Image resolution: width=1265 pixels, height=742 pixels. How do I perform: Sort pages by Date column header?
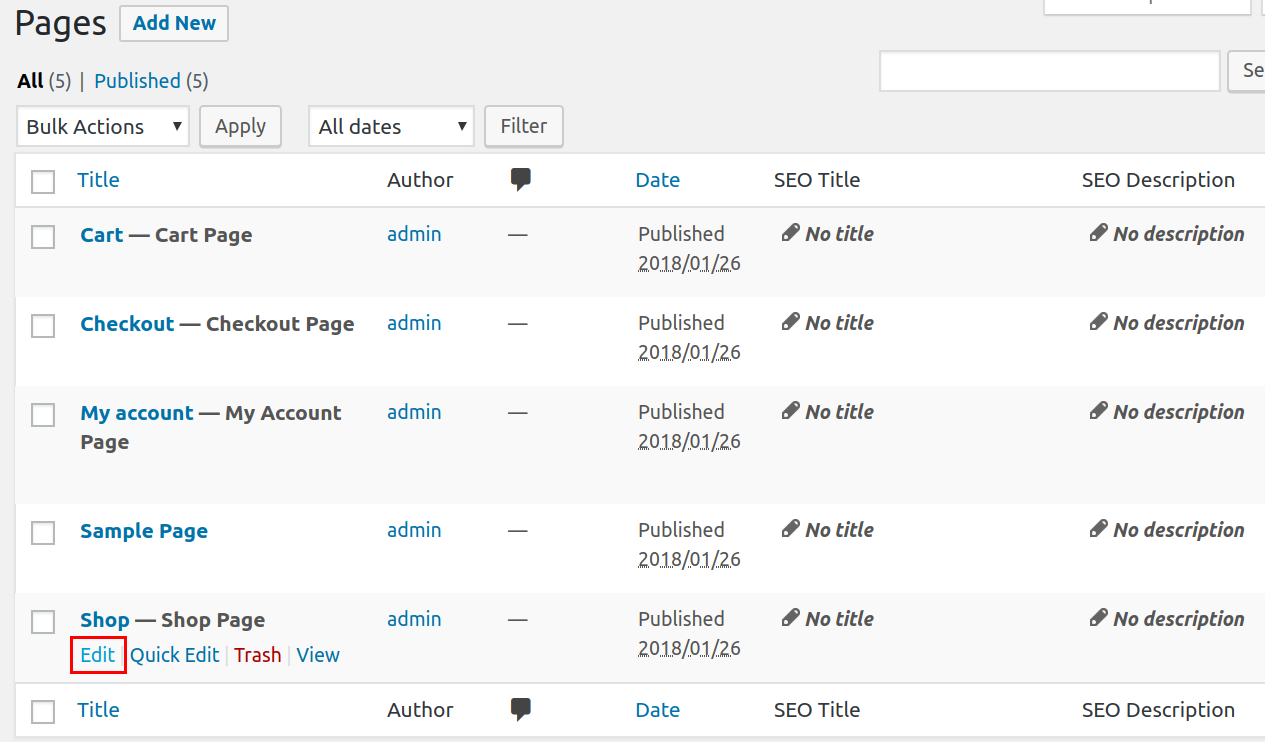tap(657, 180)
